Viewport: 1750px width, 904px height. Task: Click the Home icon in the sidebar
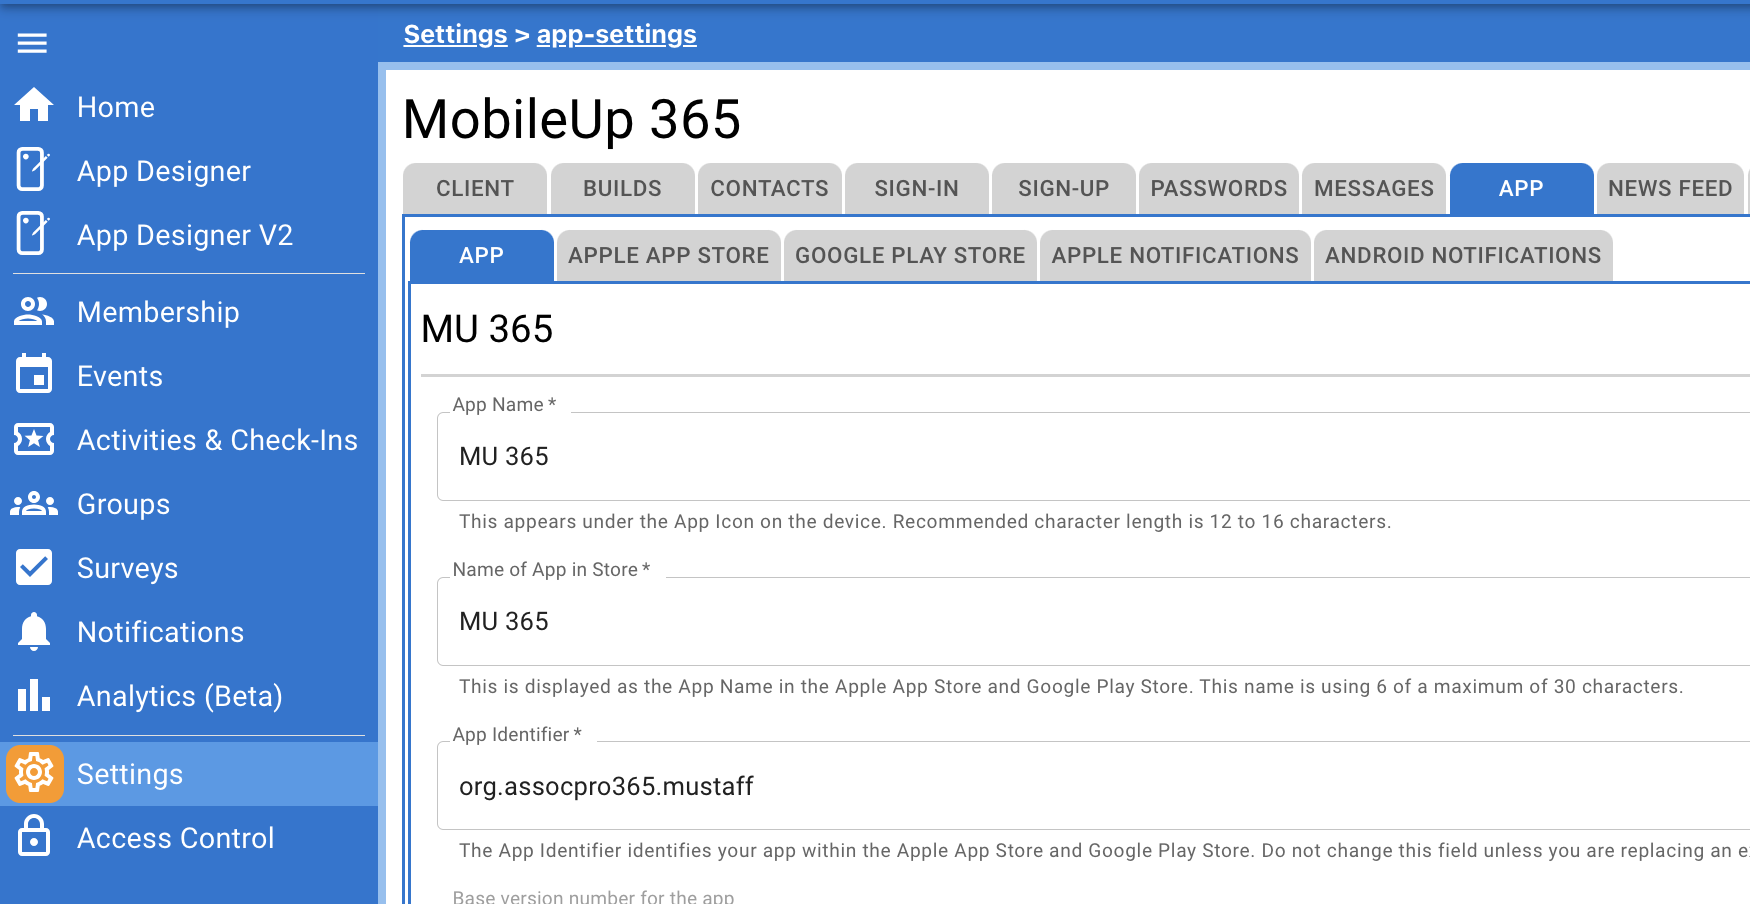33,106
